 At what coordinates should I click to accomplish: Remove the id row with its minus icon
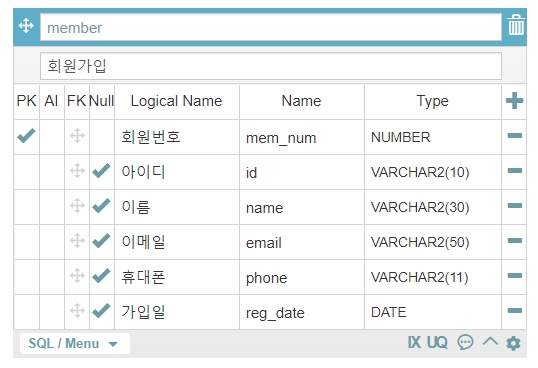coord(515,170)
